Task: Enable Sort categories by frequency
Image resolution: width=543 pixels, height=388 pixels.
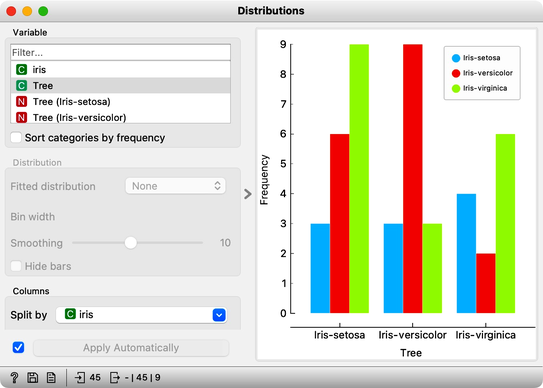Action: point(16,138)
